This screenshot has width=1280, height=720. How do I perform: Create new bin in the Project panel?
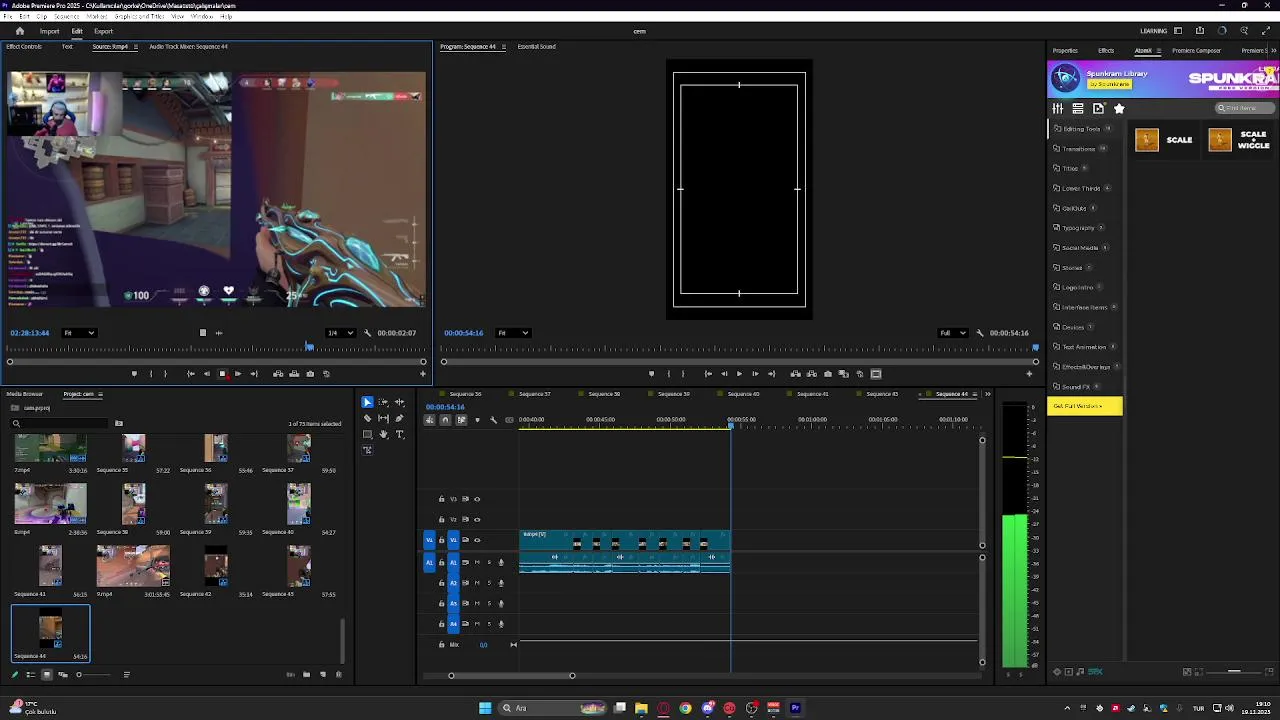[306, 675]
